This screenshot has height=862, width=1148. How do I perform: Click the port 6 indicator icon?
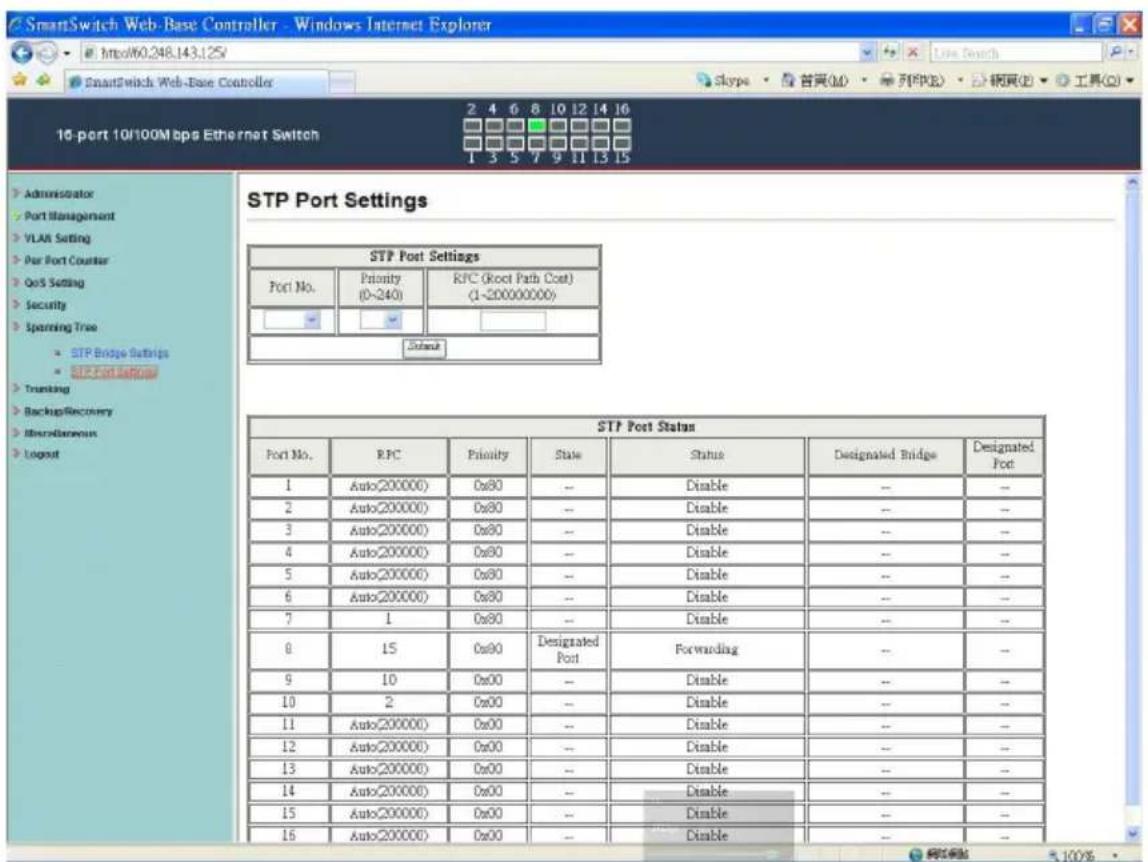(x=515, y=125)
